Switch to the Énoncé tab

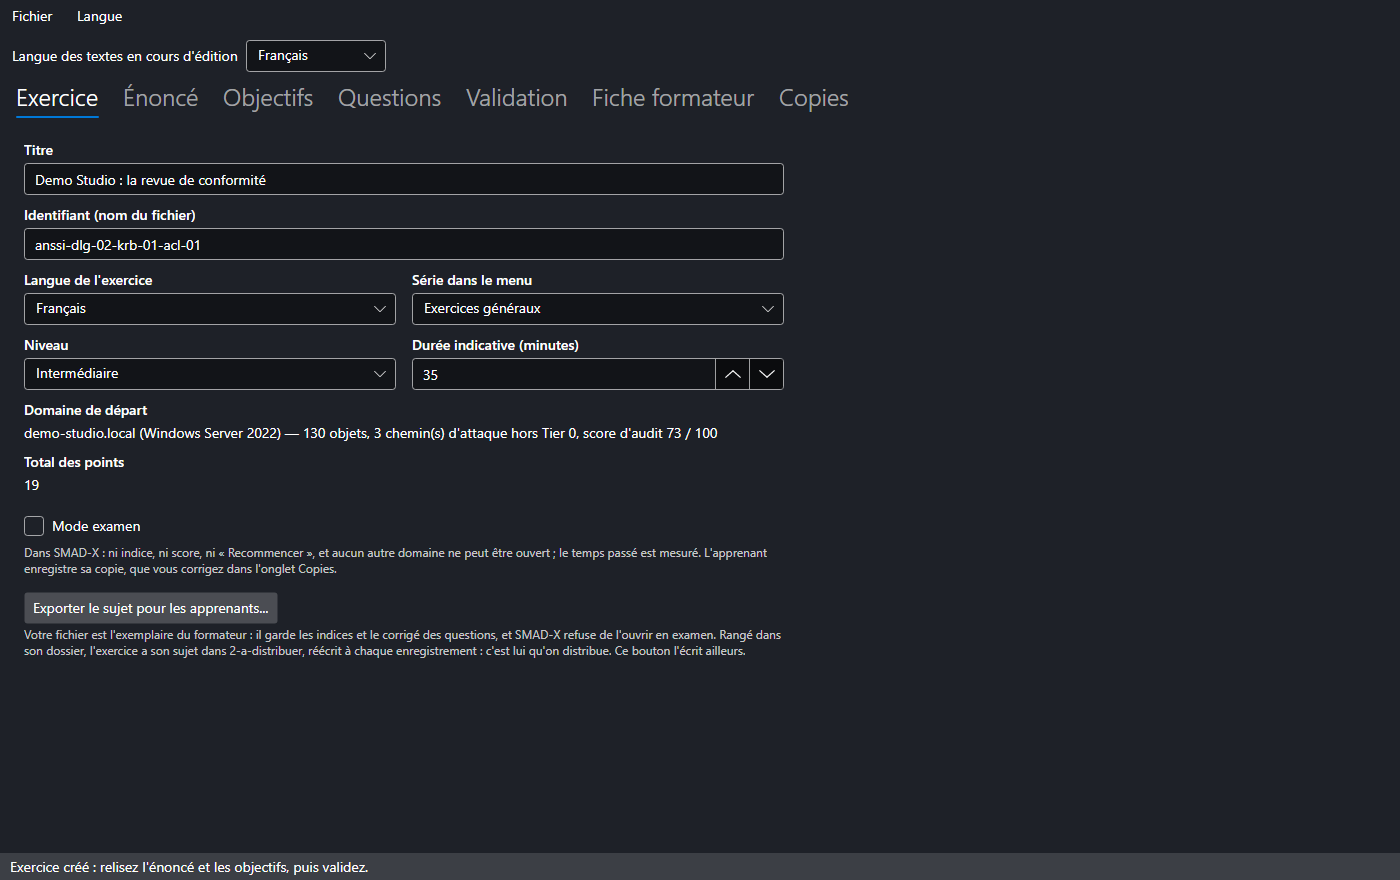tap(160, 98)
